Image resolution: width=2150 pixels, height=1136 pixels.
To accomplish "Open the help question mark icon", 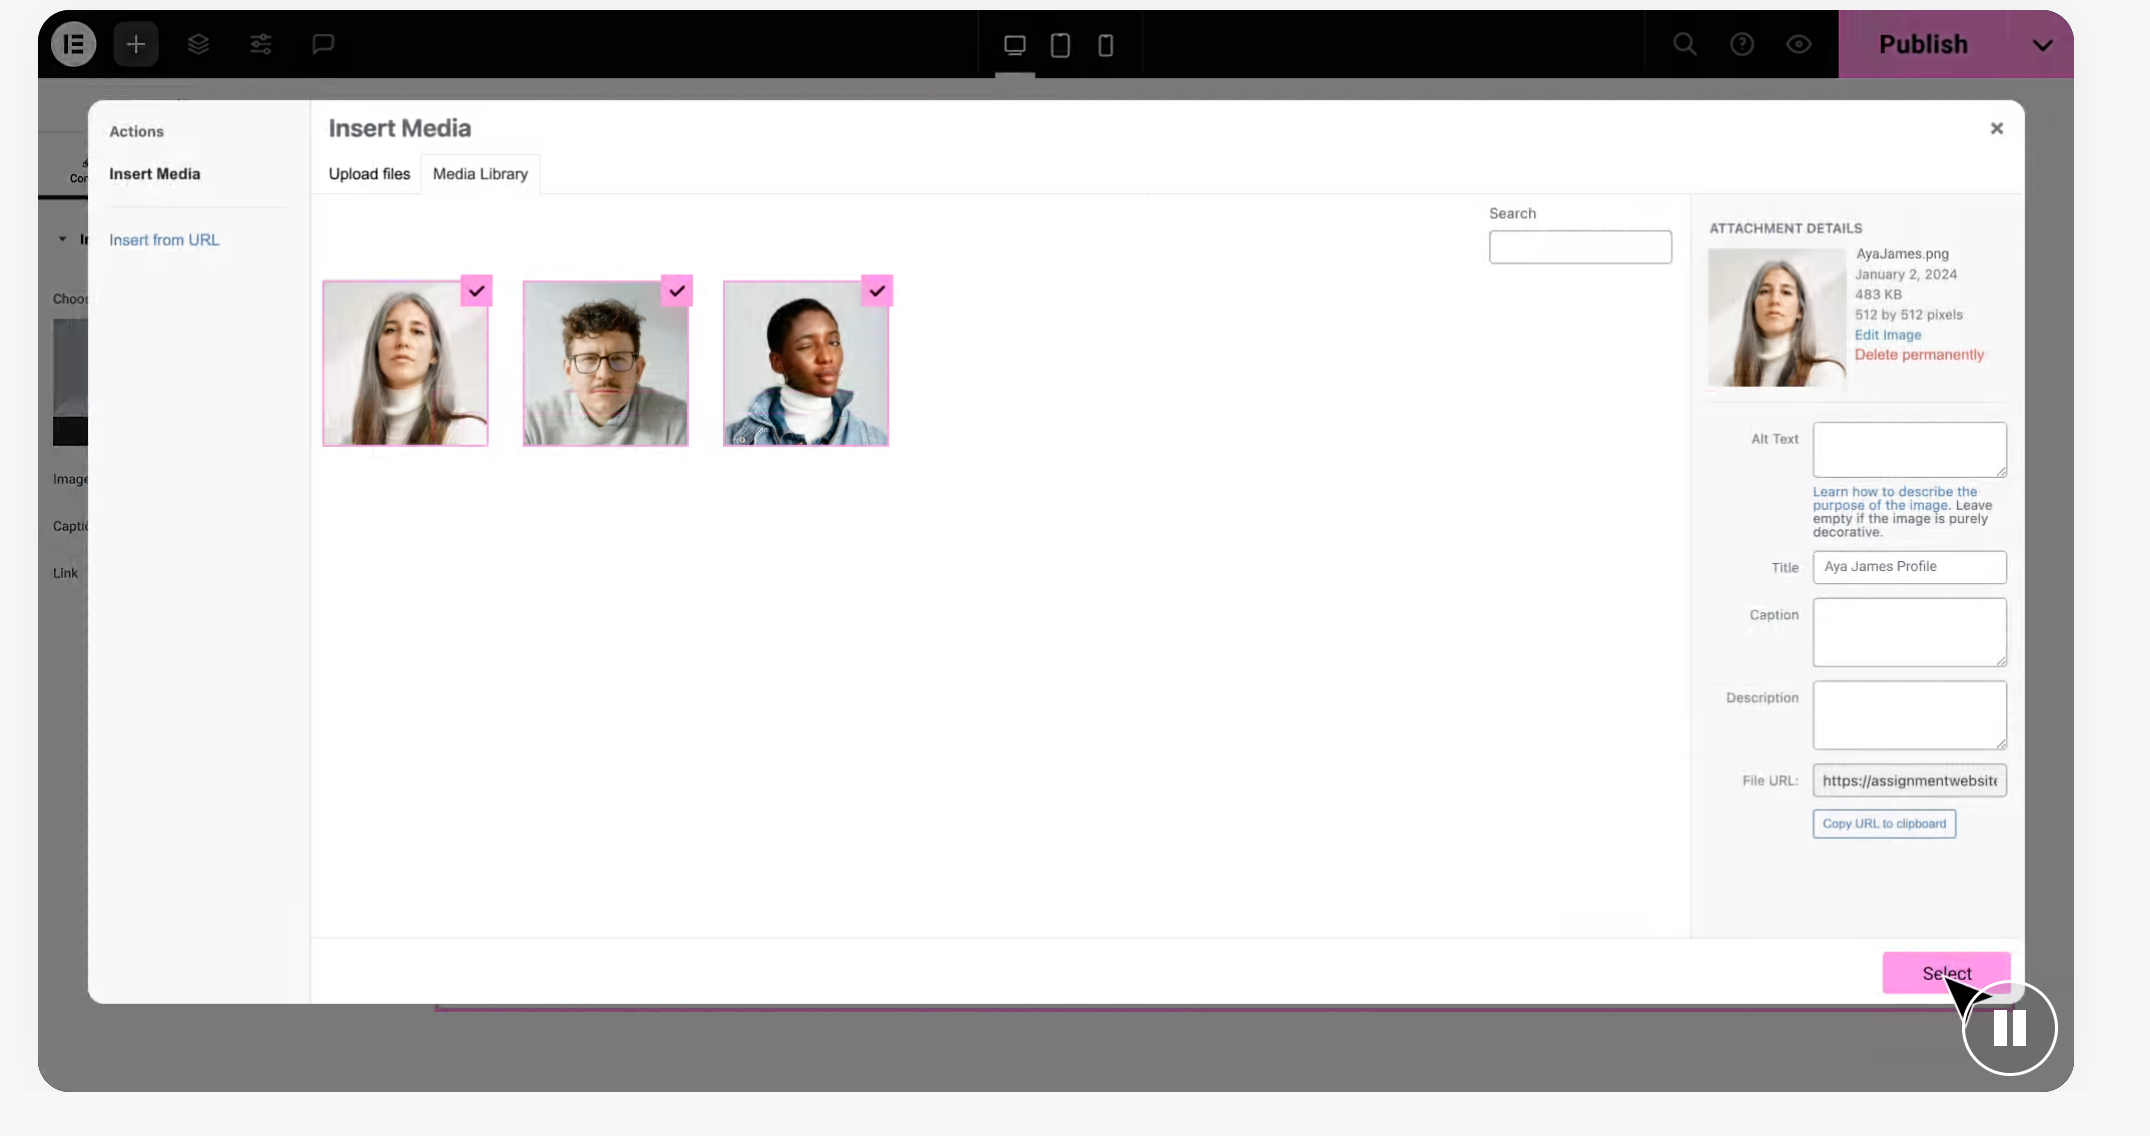I will (1742, 44).
